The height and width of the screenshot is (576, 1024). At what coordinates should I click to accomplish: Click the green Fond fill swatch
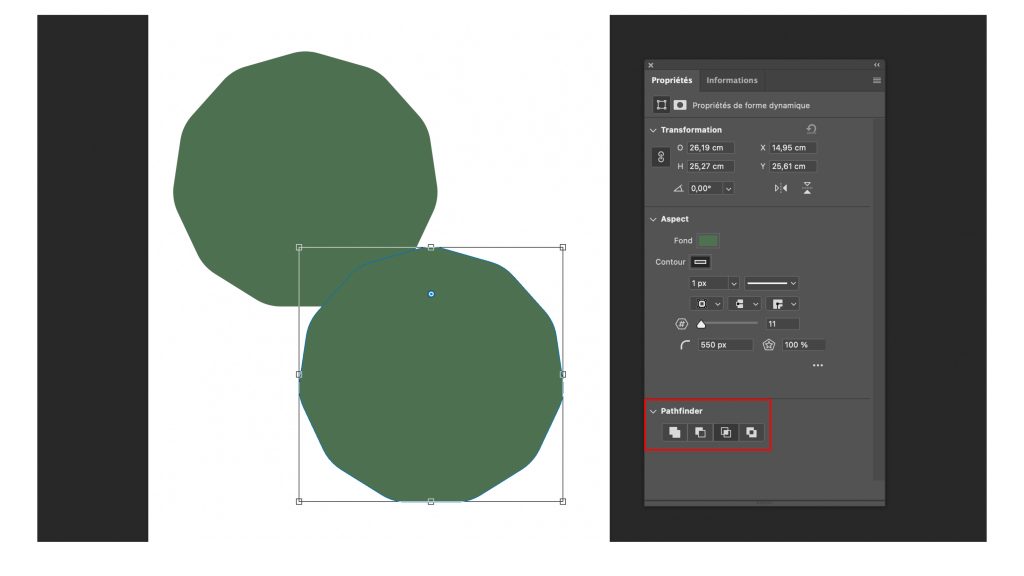(x=708, y=241)
